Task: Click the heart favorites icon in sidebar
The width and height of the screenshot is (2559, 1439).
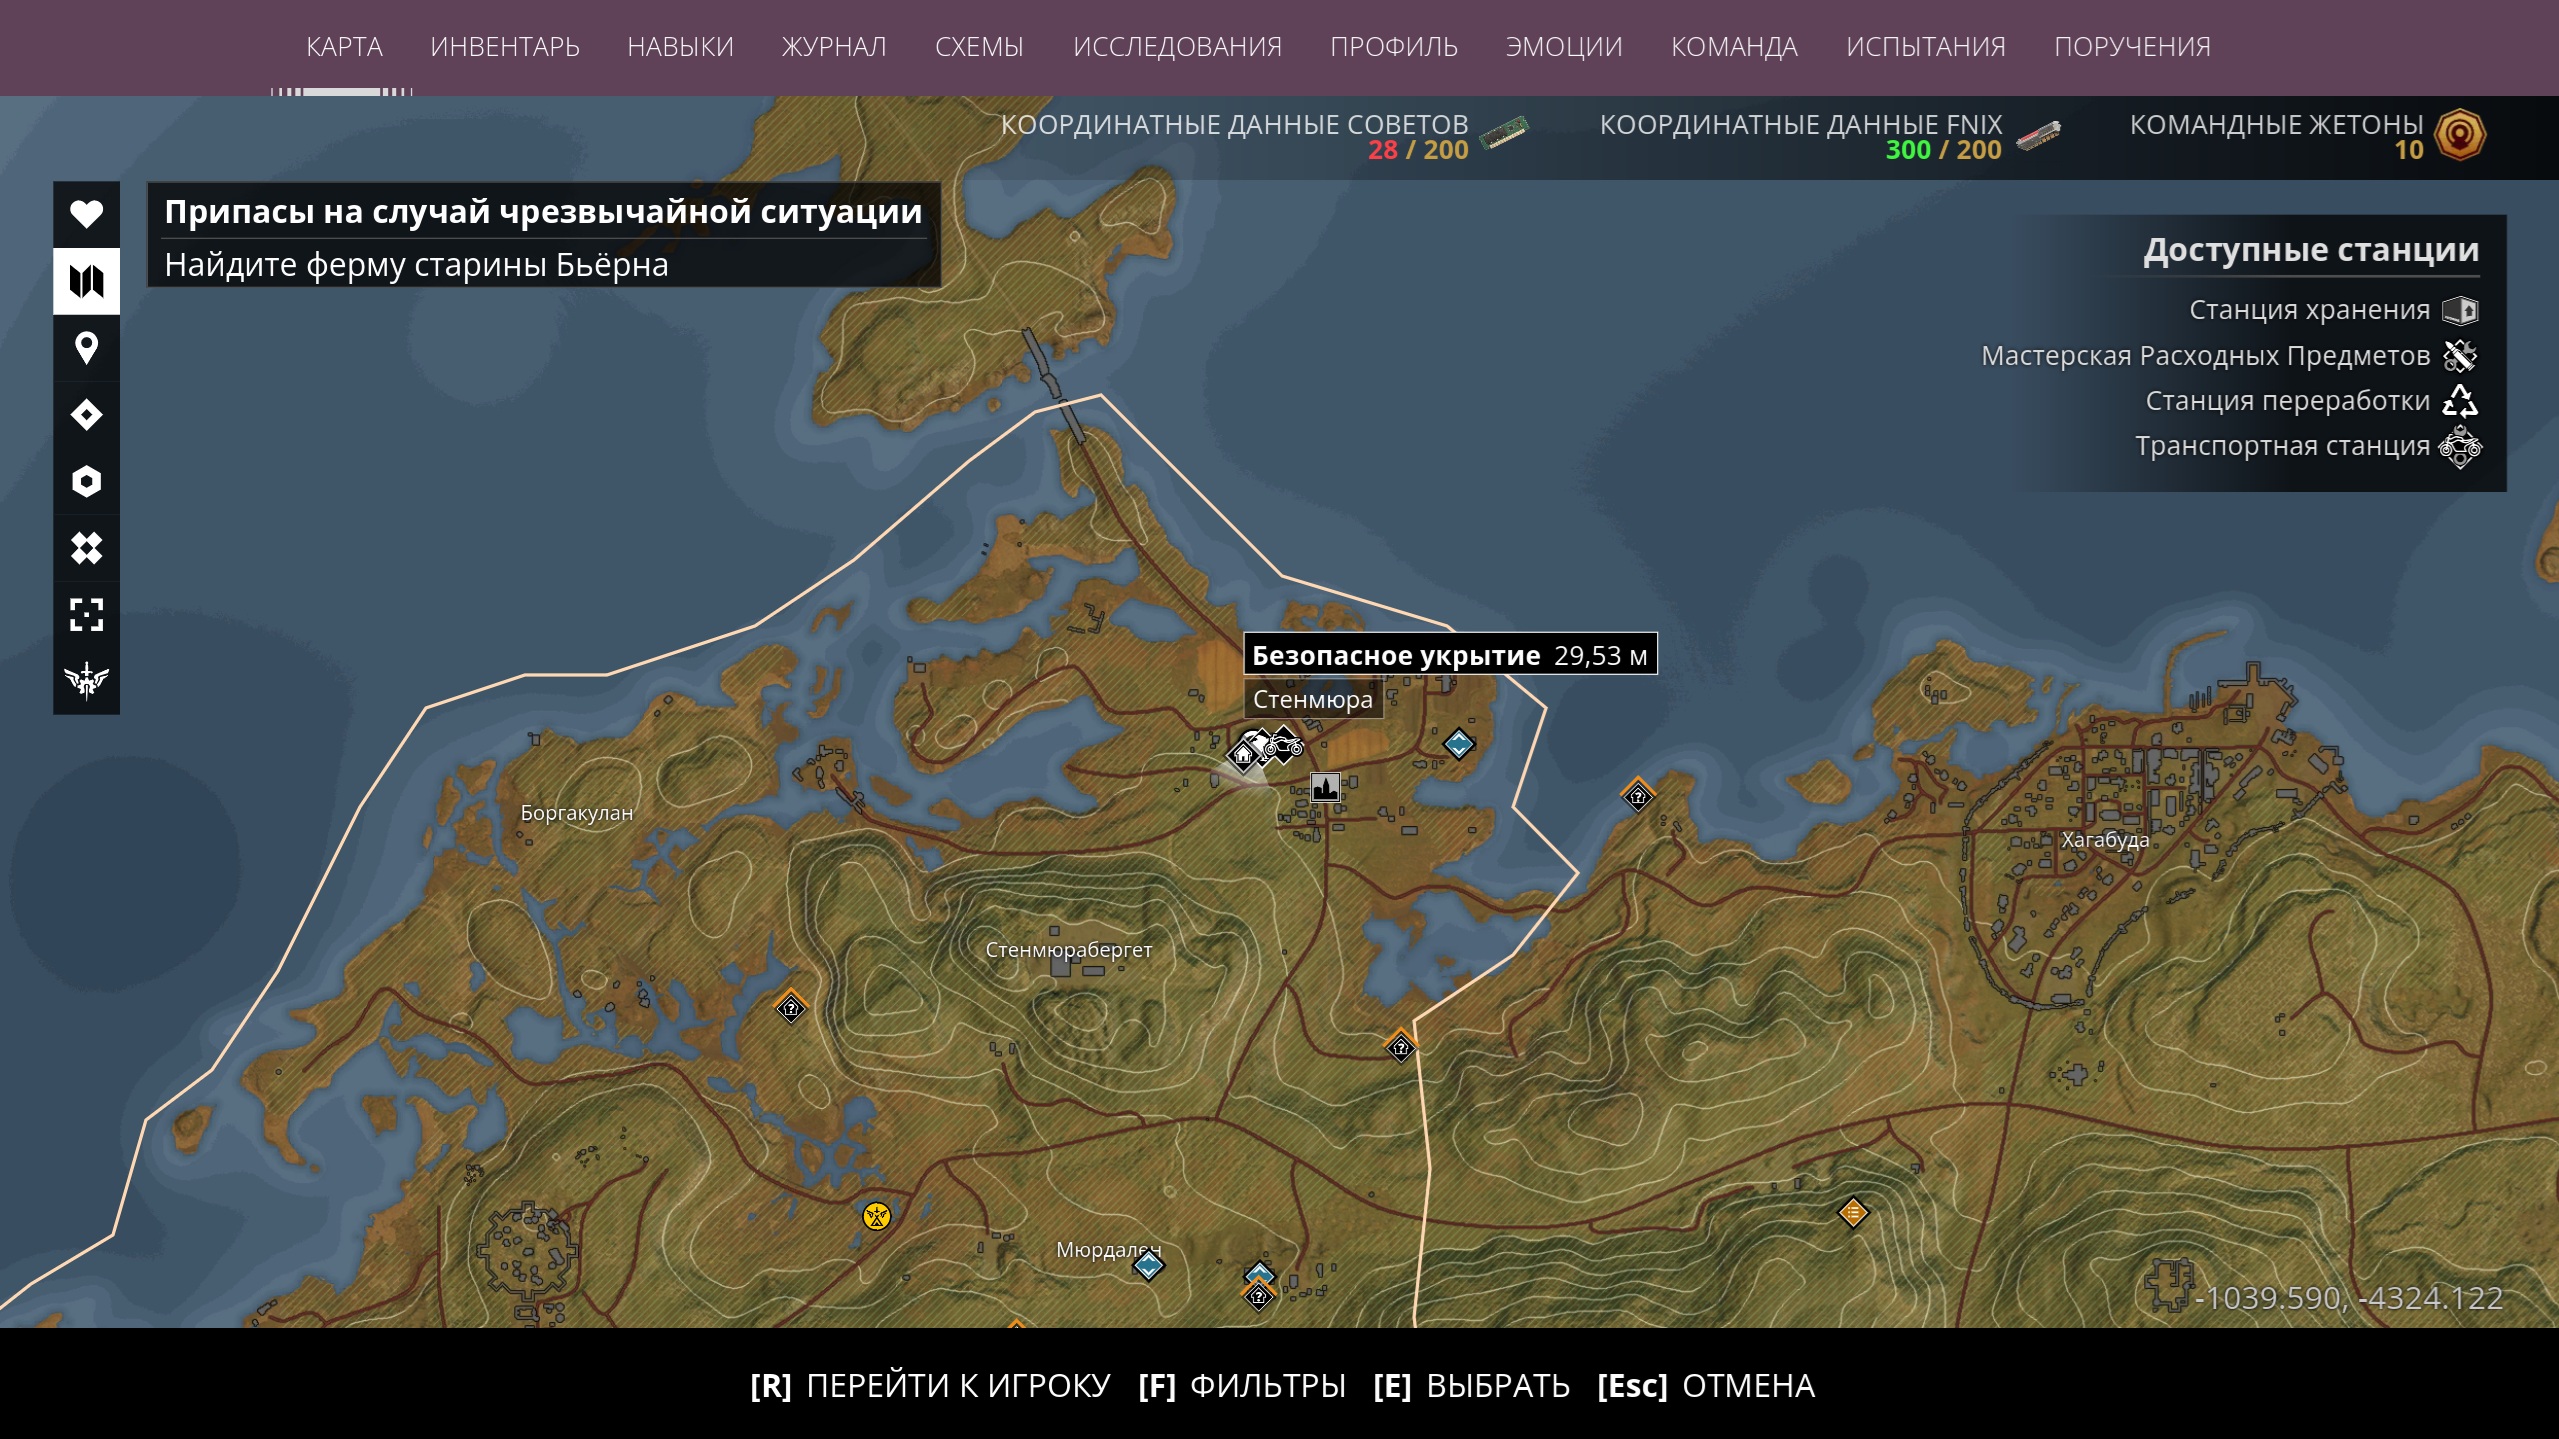Action: click(x=86, y=214)
